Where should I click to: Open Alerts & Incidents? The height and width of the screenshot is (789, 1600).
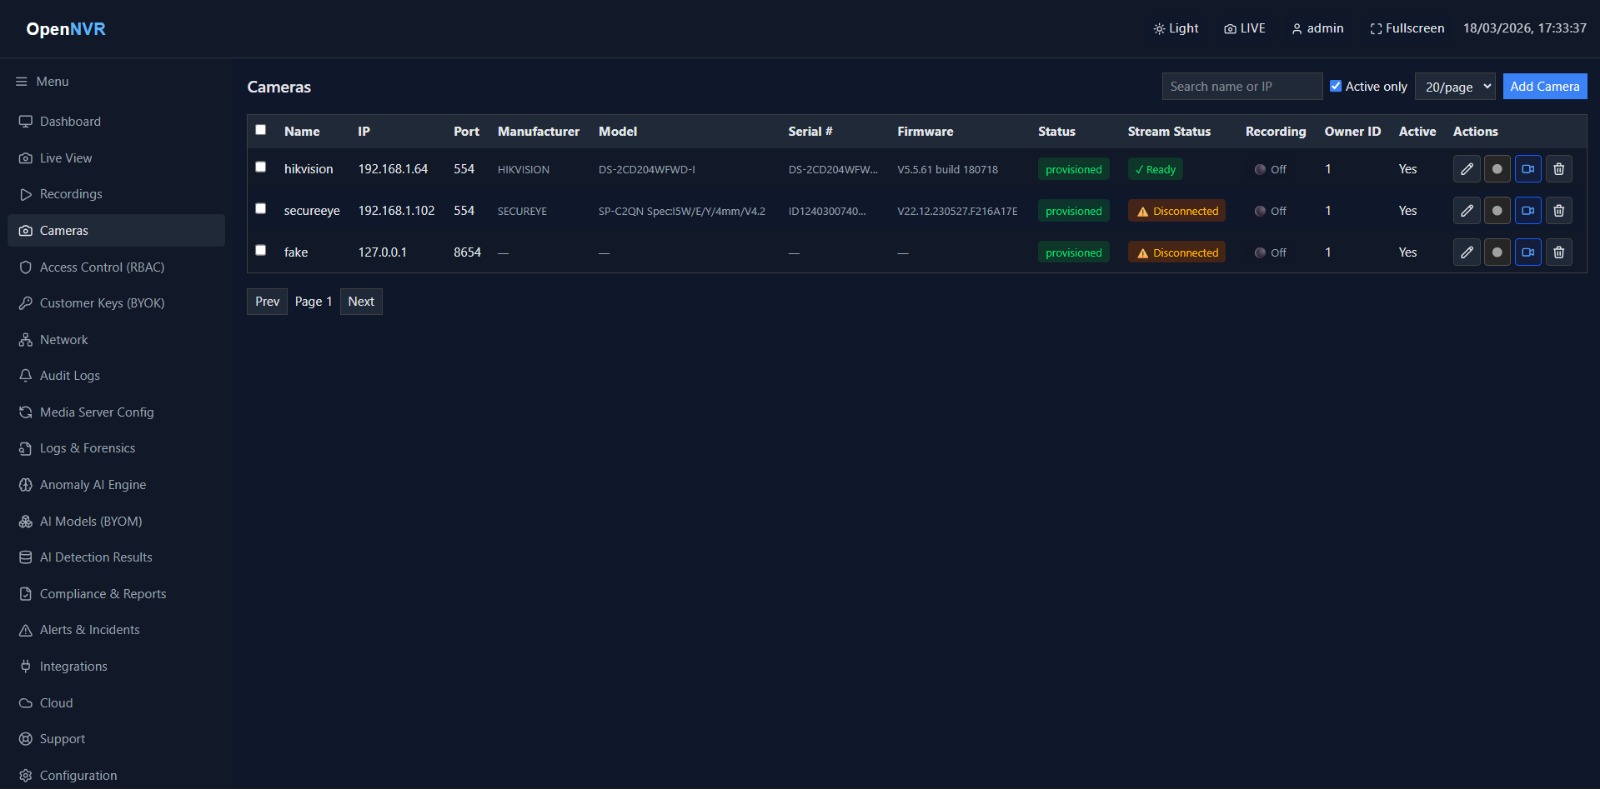pos(116,630)
